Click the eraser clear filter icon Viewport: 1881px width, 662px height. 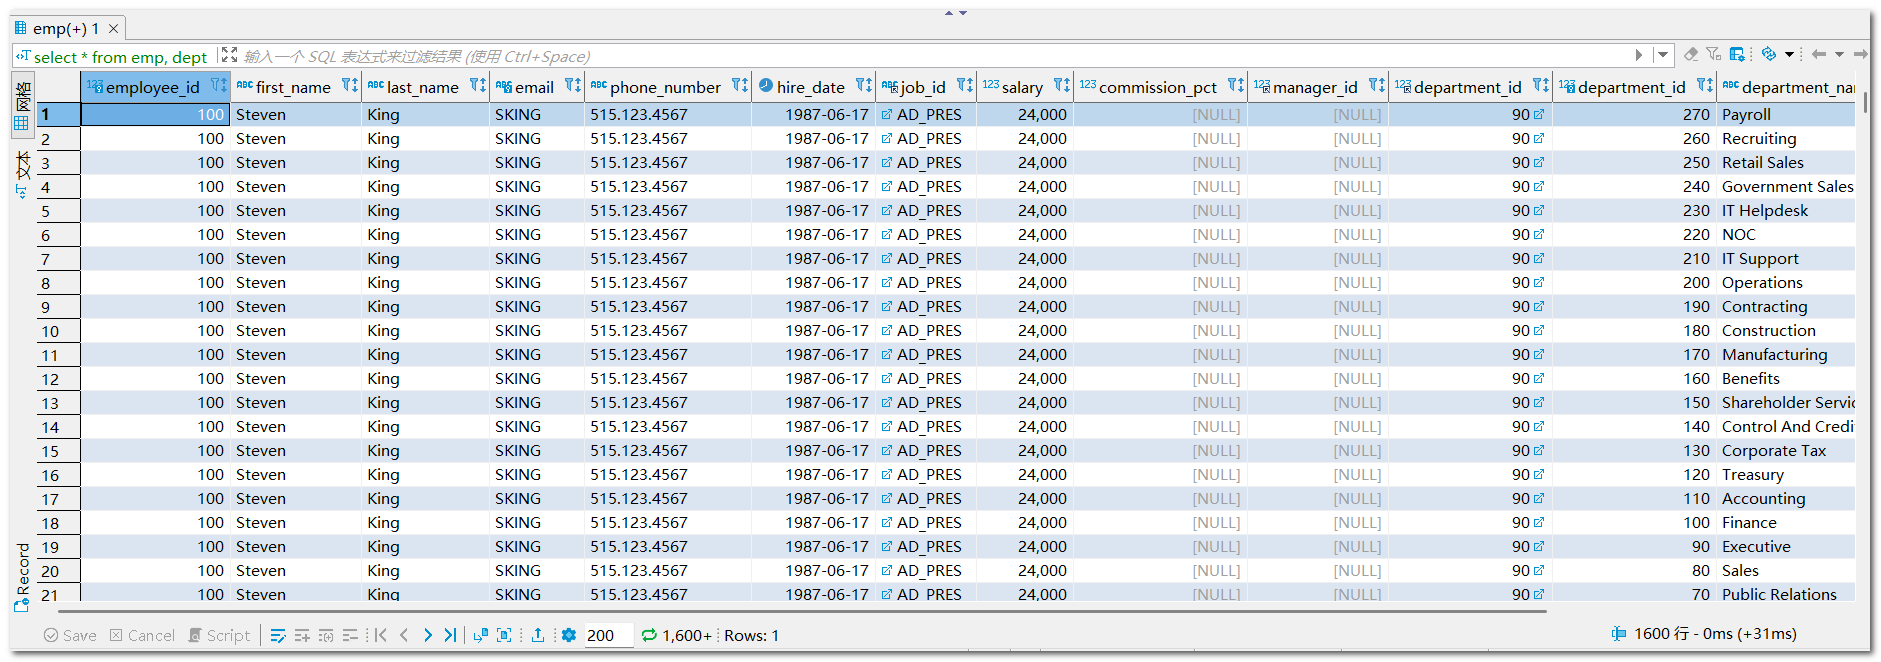point(1691,54)
